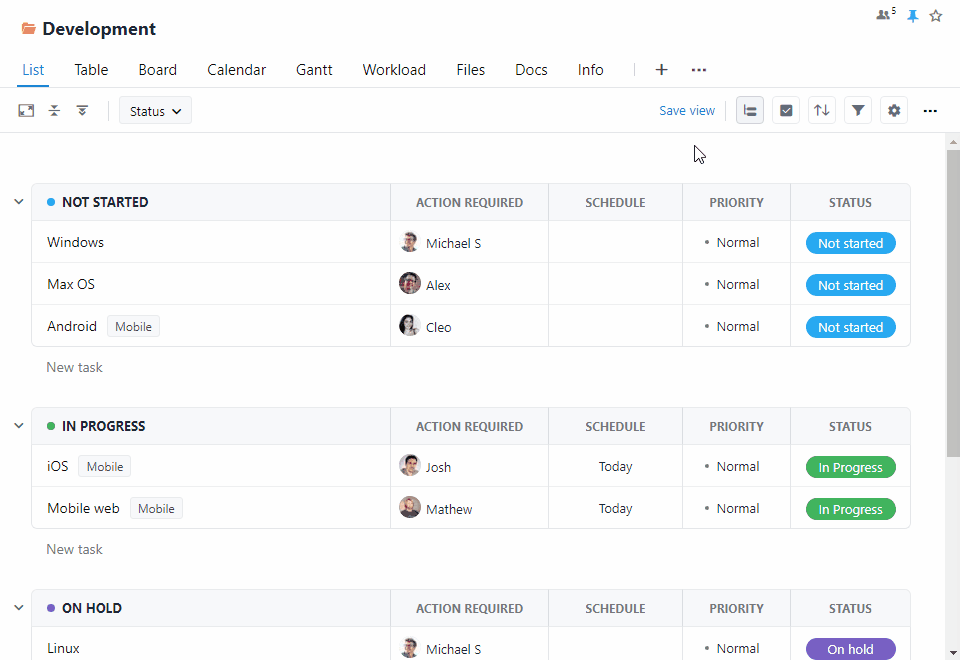Click the Save view link
Image resolution: width=960 pixels, height=660 pixels.
687,111
